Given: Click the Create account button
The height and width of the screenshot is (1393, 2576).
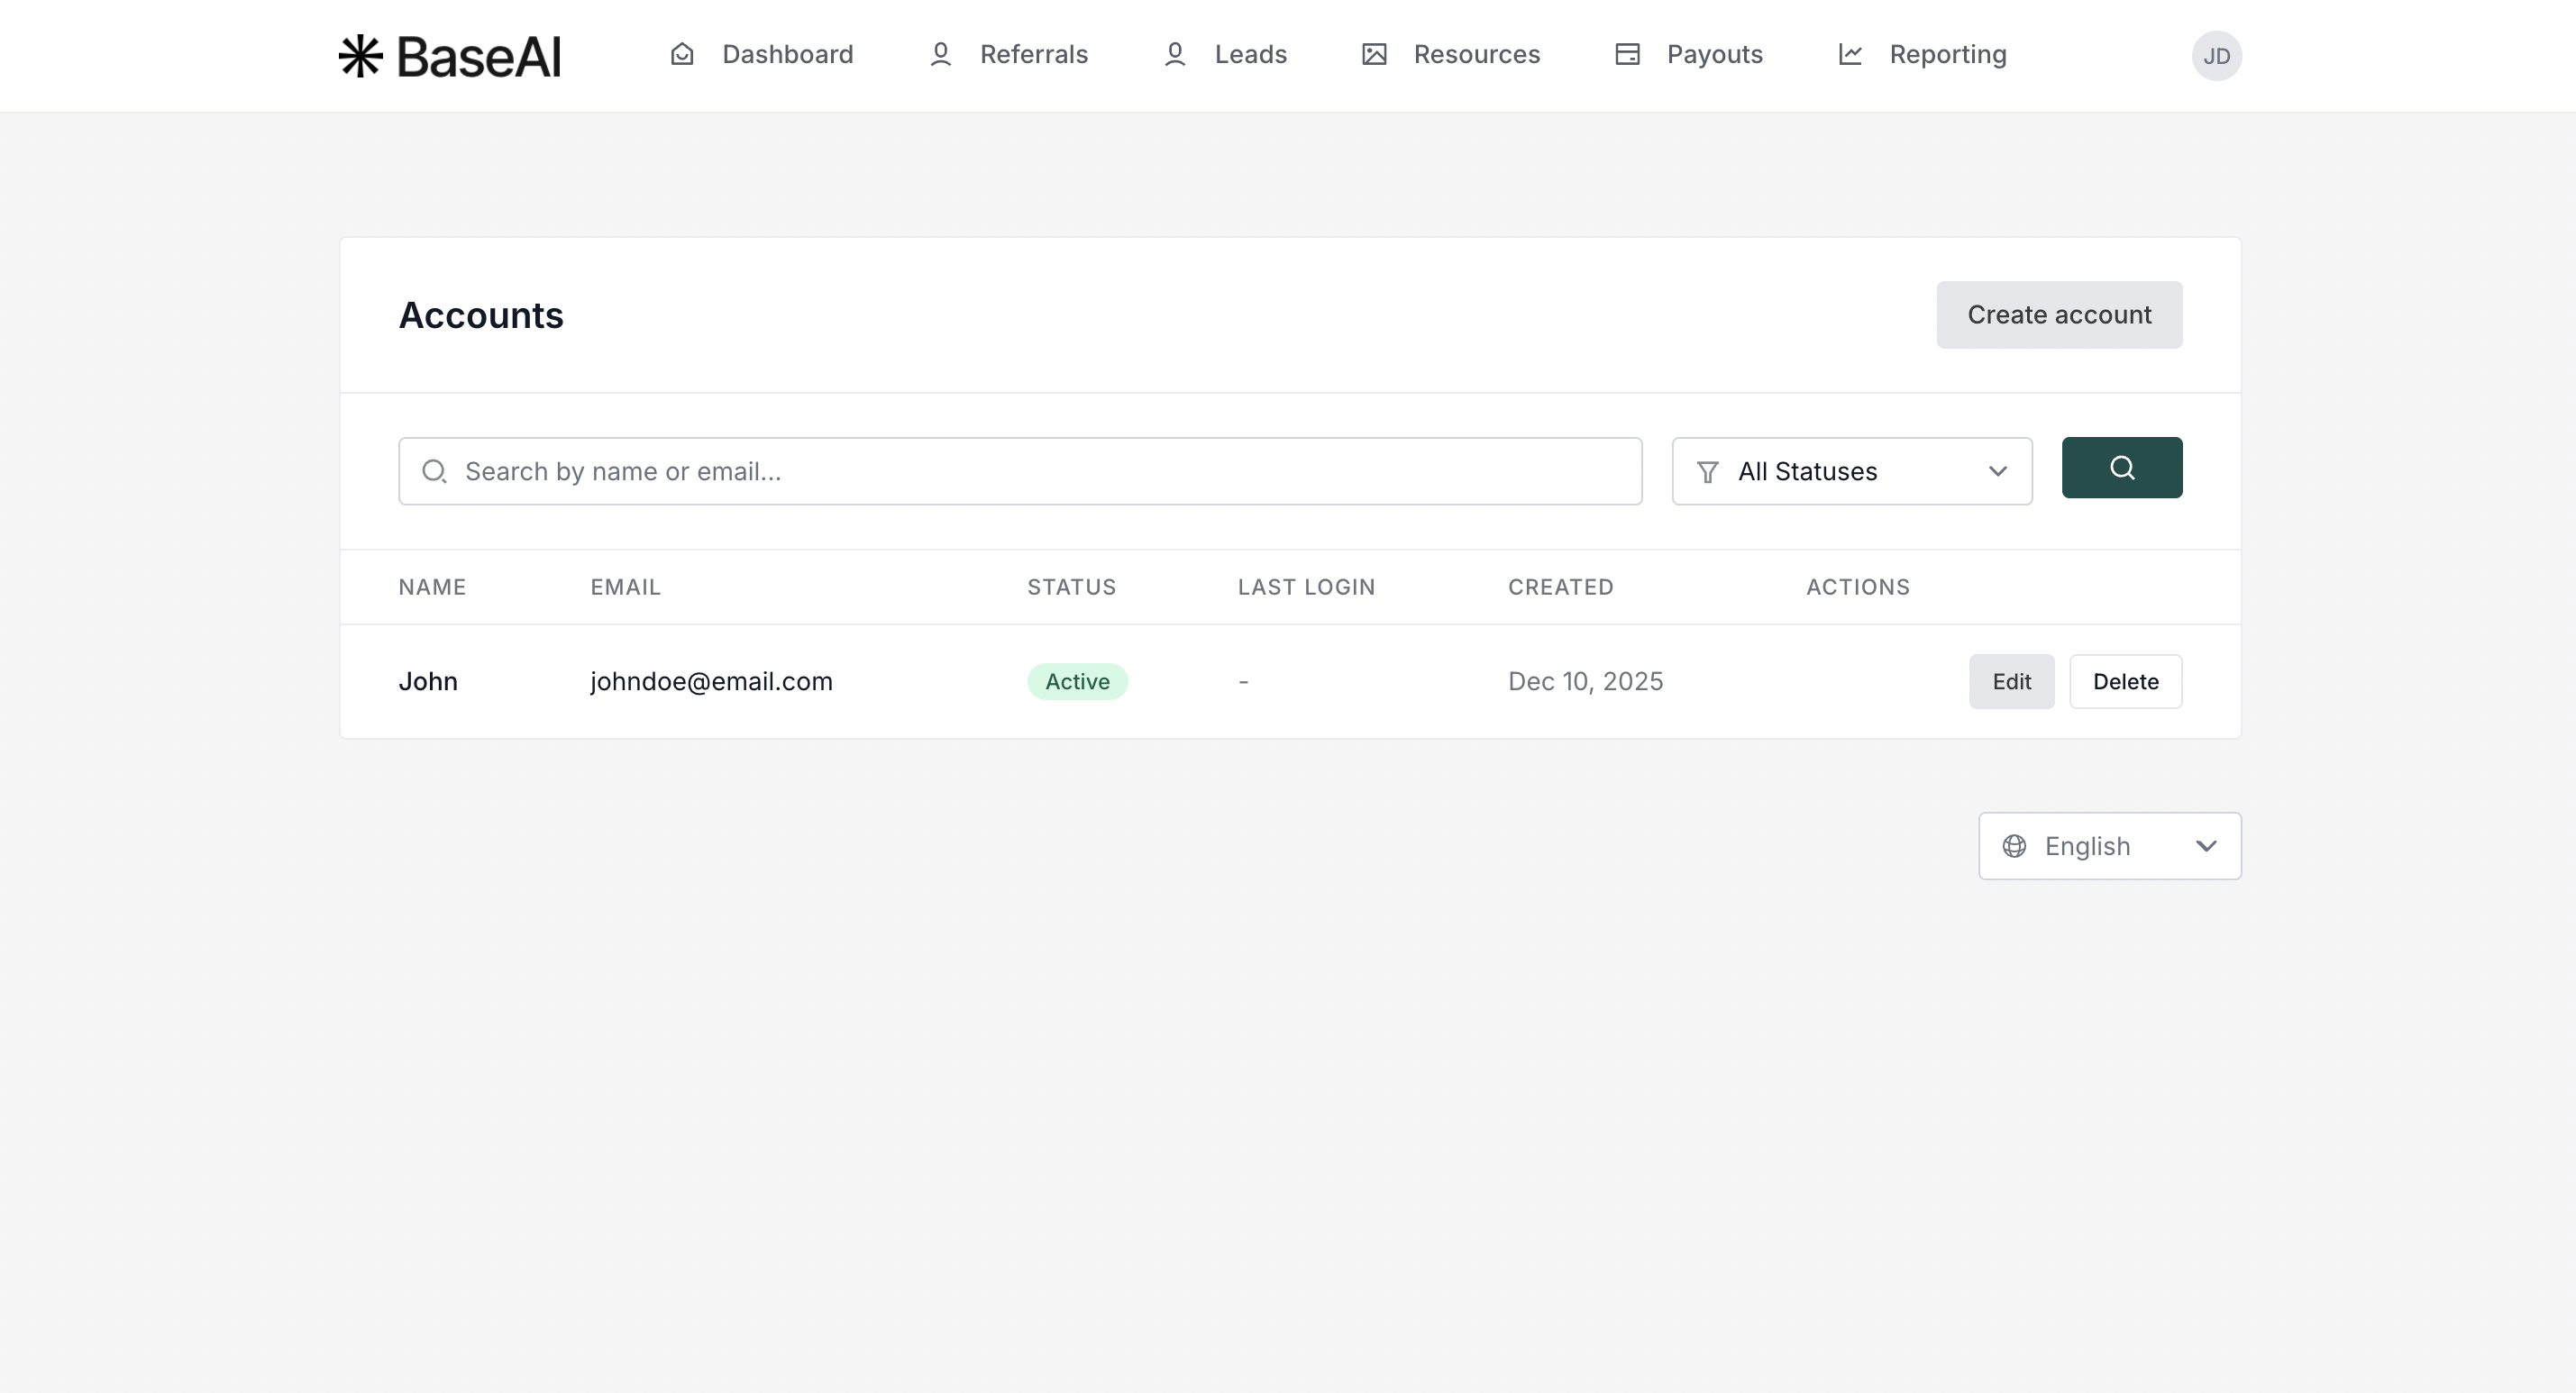Looking at the screenshot, I should (2059, 315).
